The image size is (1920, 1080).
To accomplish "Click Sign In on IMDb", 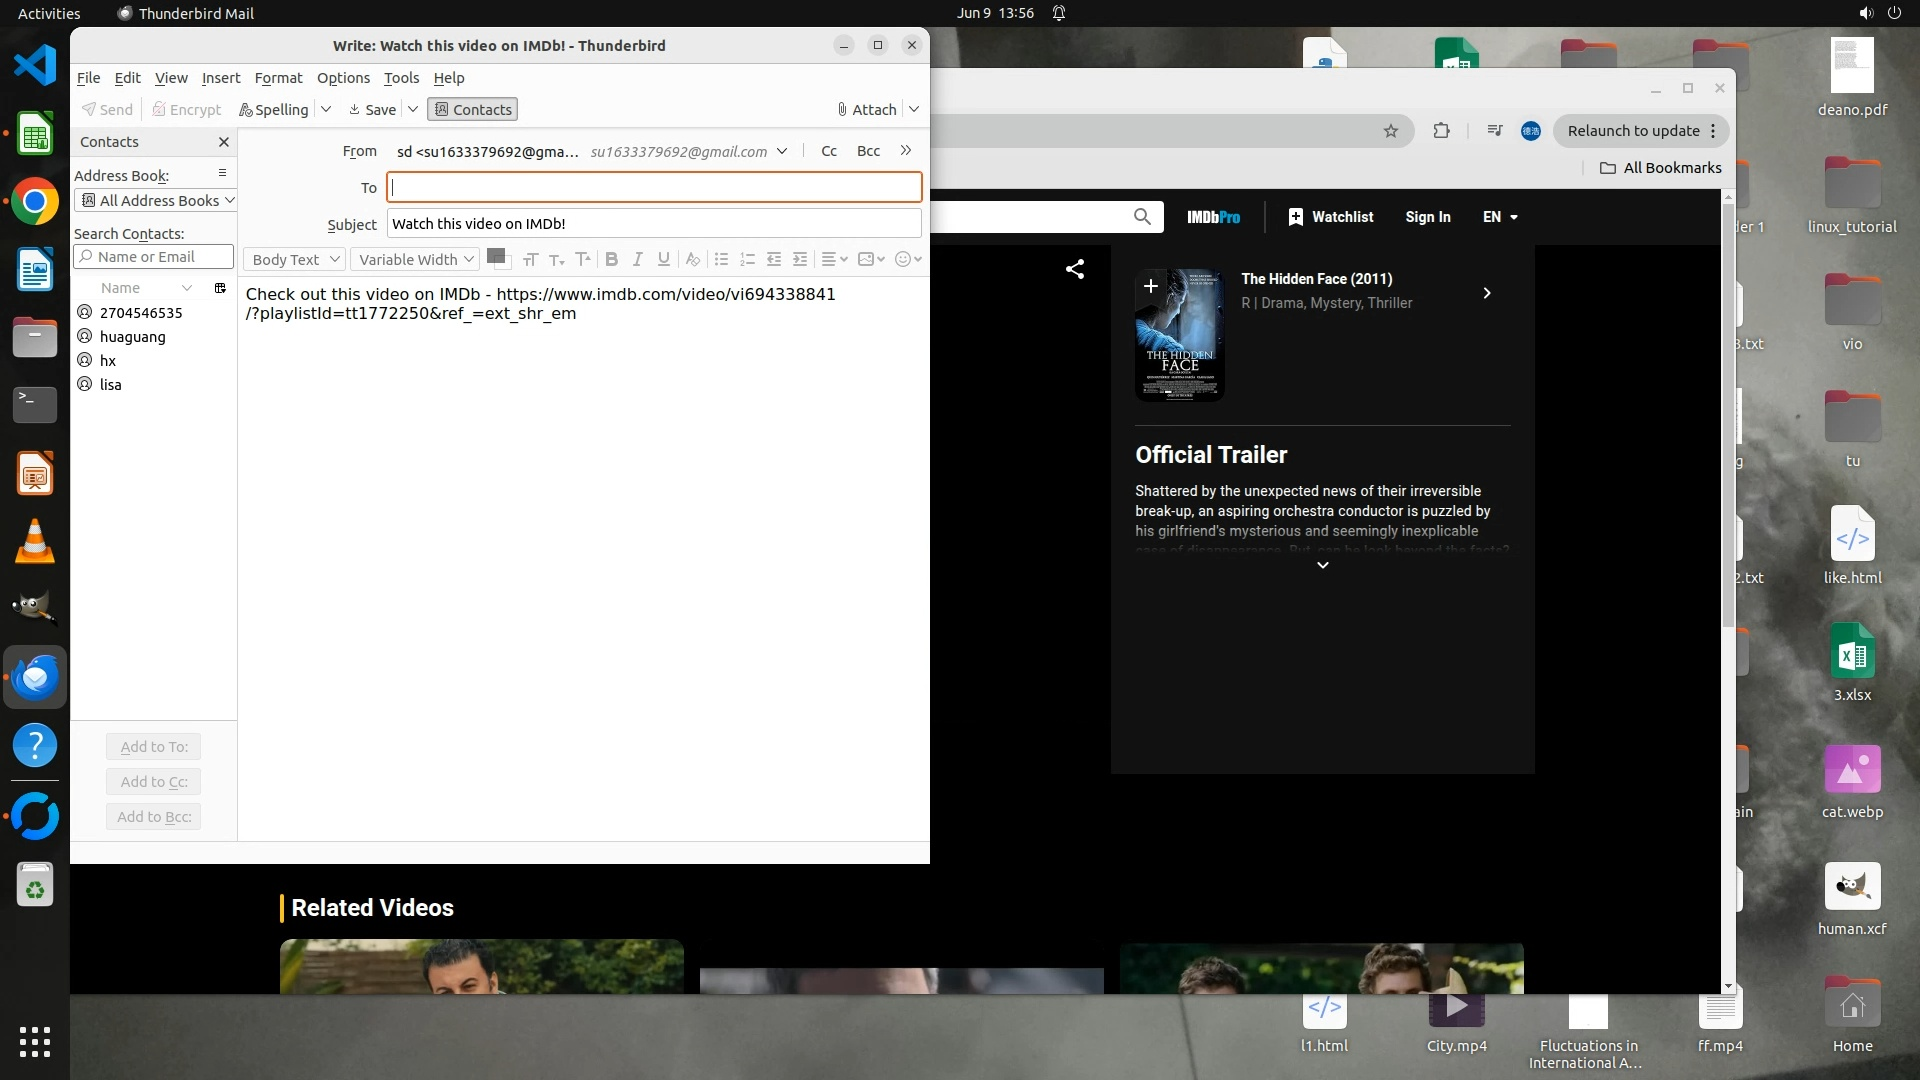I will (x=1427, y=217).
